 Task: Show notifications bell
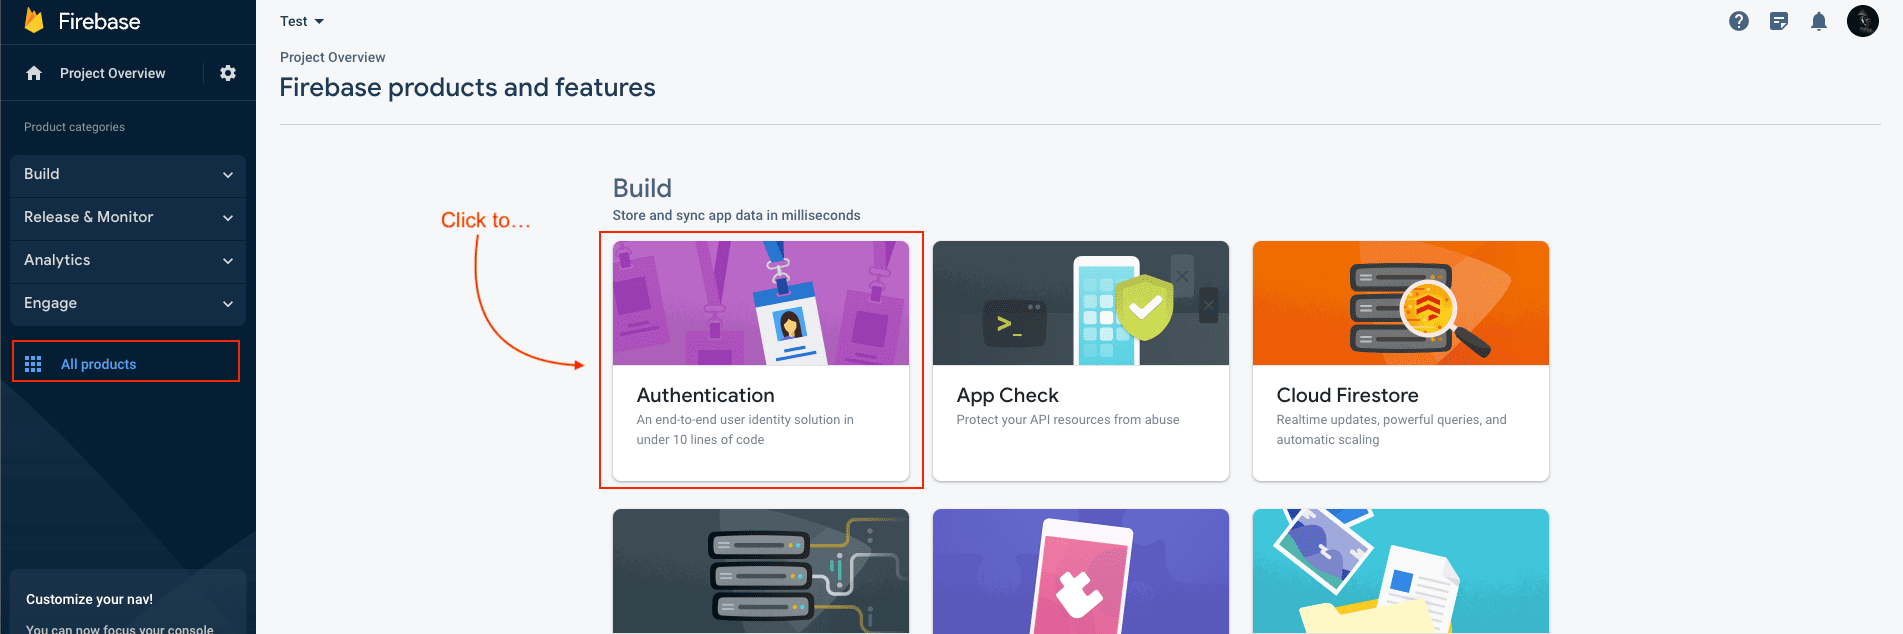(x=1819, y=21)
